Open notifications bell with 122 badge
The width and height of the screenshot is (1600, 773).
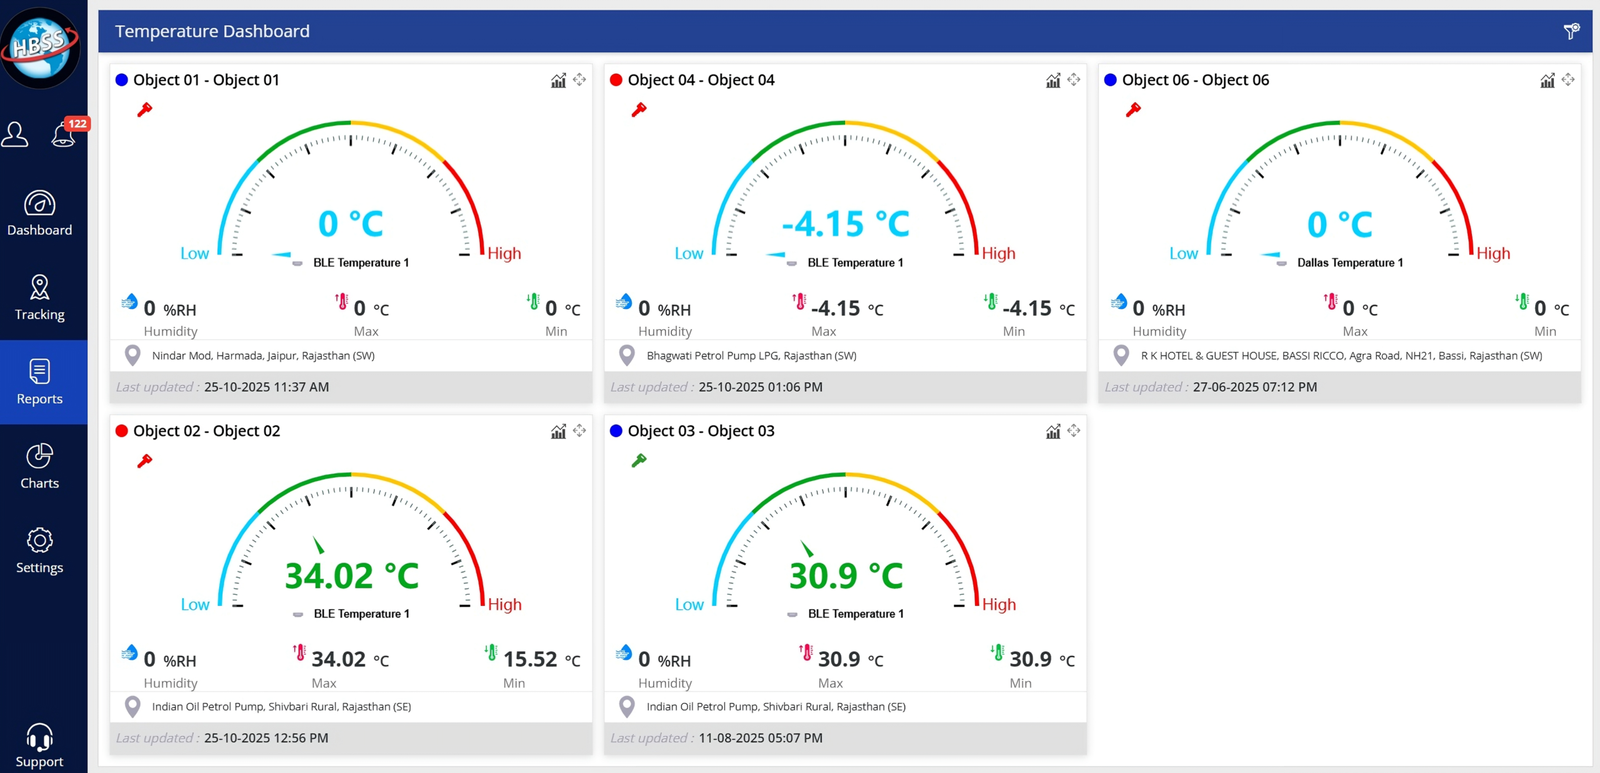click(x=64, y=135)
